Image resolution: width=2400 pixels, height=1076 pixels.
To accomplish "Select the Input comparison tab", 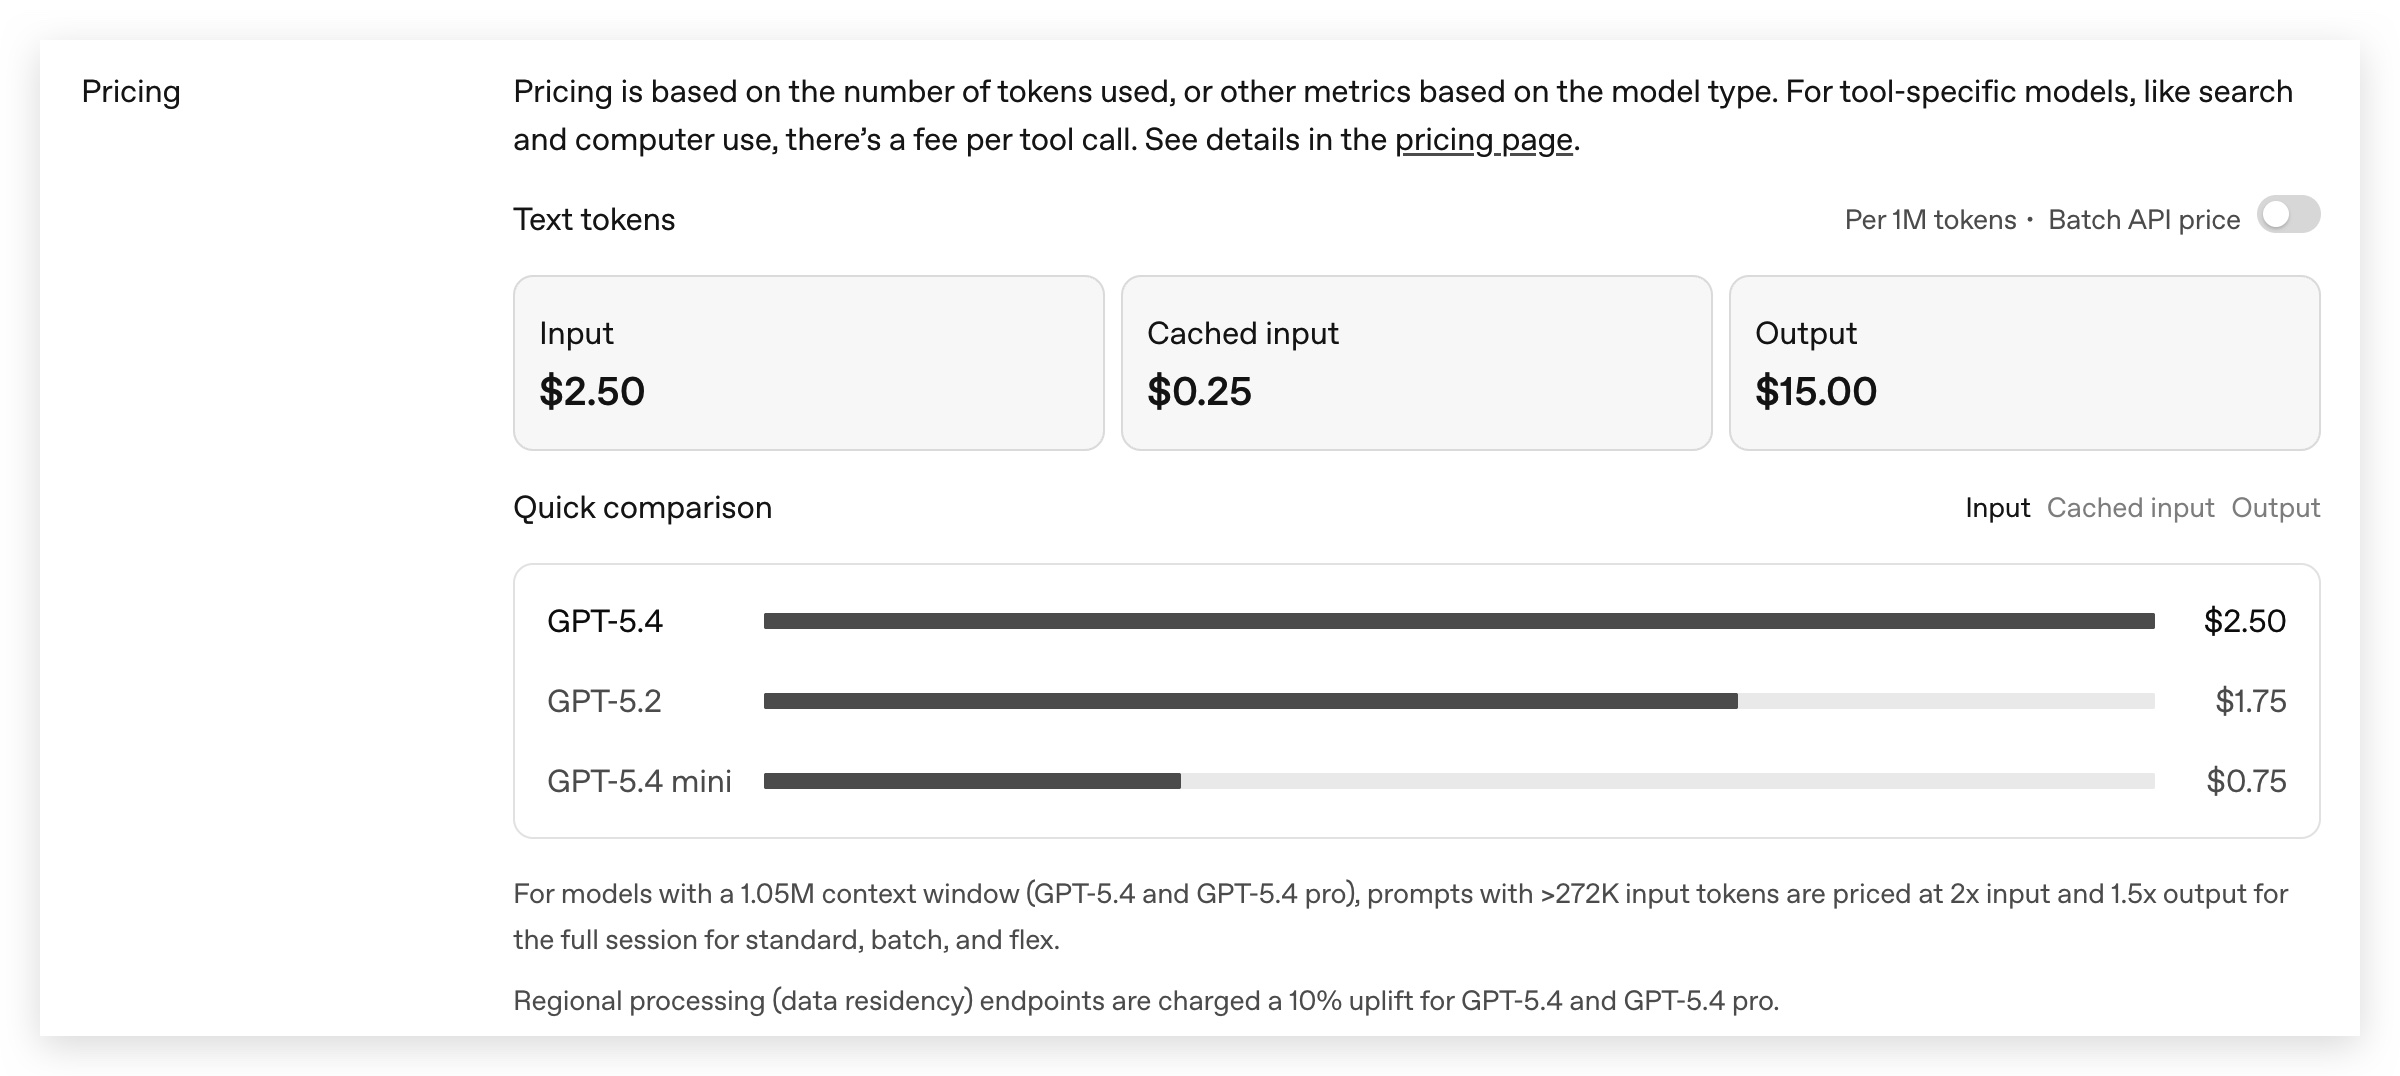I will coord(1997,508).
